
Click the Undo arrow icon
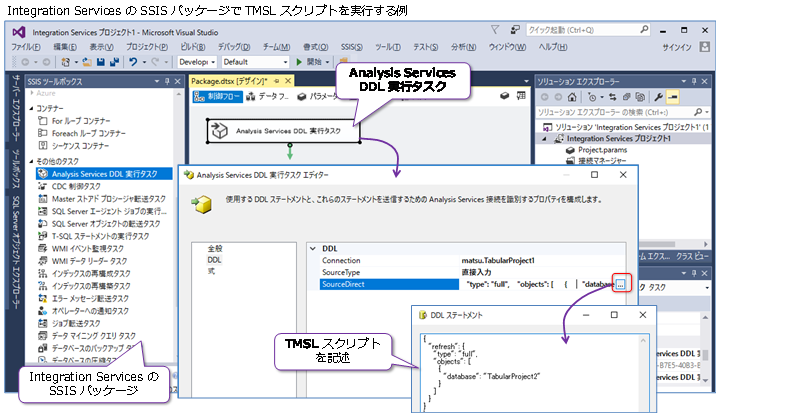click(x=133, y=62)
